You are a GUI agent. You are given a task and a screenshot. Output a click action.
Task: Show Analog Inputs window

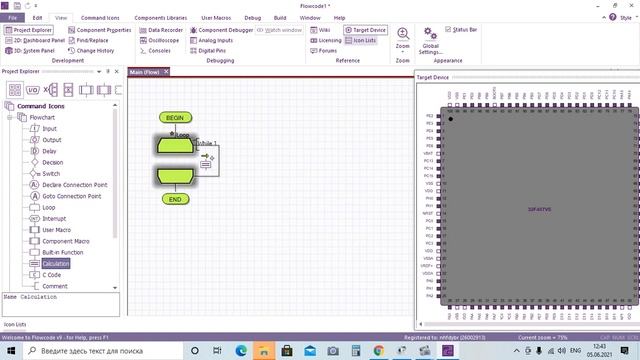[x=211, y=40]
